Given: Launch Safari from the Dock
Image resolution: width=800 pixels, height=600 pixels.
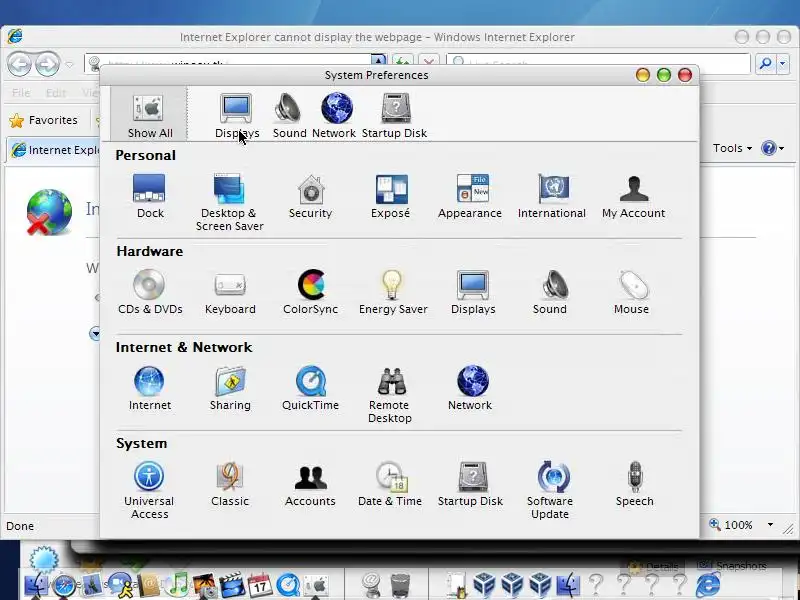Looking at the screenshot, I should click(64, 585).
